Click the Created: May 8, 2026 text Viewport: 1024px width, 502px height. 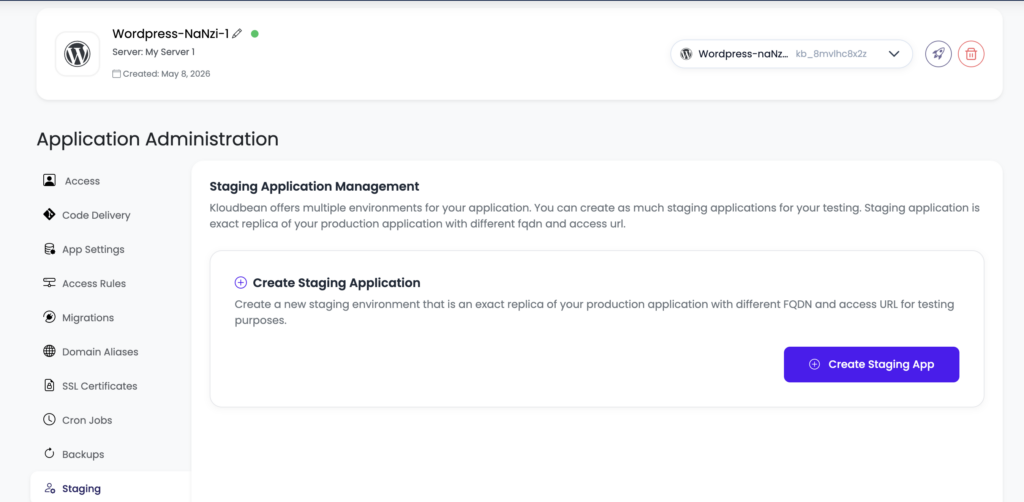coord(167,74)
